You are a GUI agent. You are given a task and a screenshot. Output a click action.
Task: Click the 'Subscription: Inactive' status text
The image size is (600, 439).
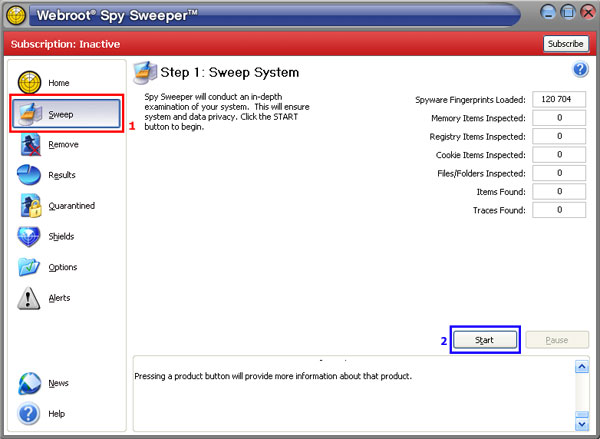pos(65,44)
